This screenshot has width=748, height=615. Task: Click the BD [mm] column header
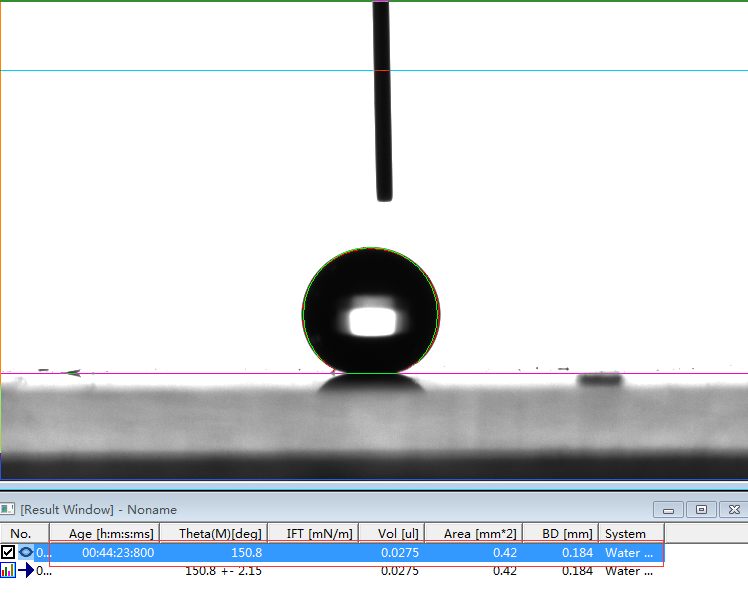click(560, 533)
